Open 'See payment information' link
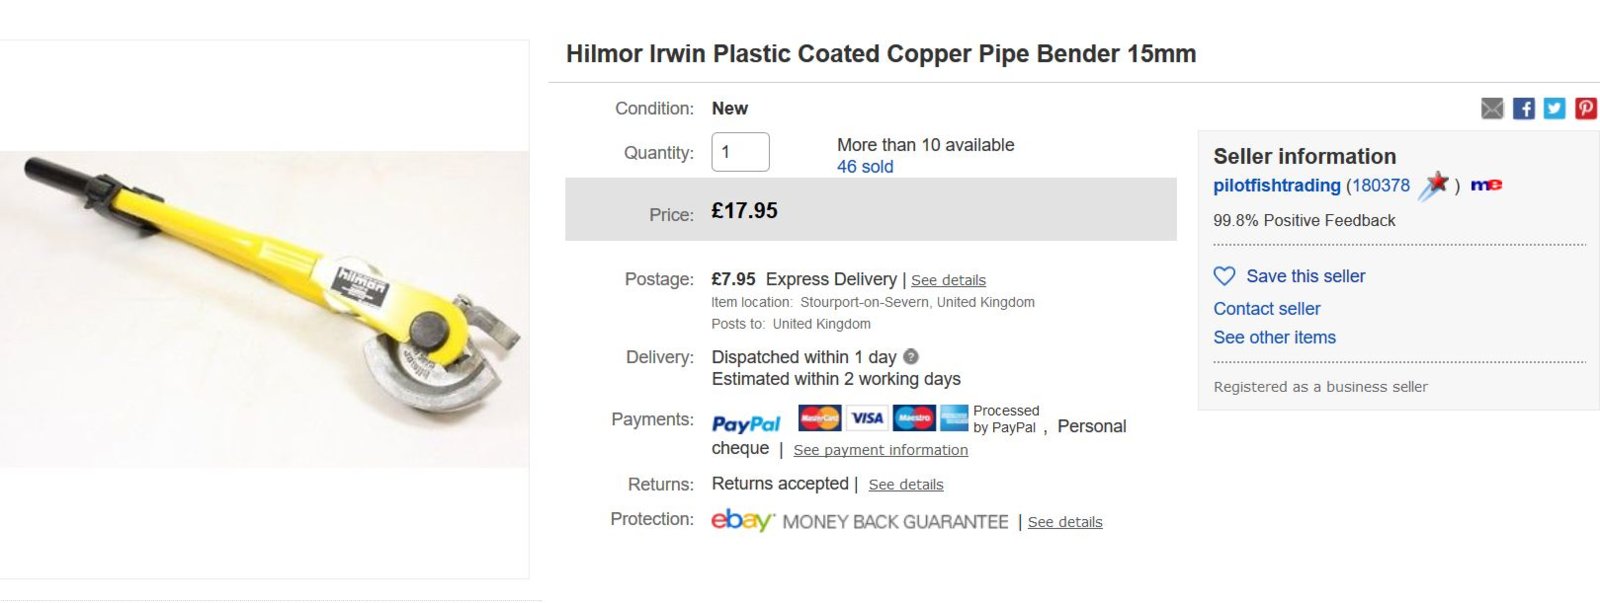The height and width of the screenshot is (603, 1600). 880,450
